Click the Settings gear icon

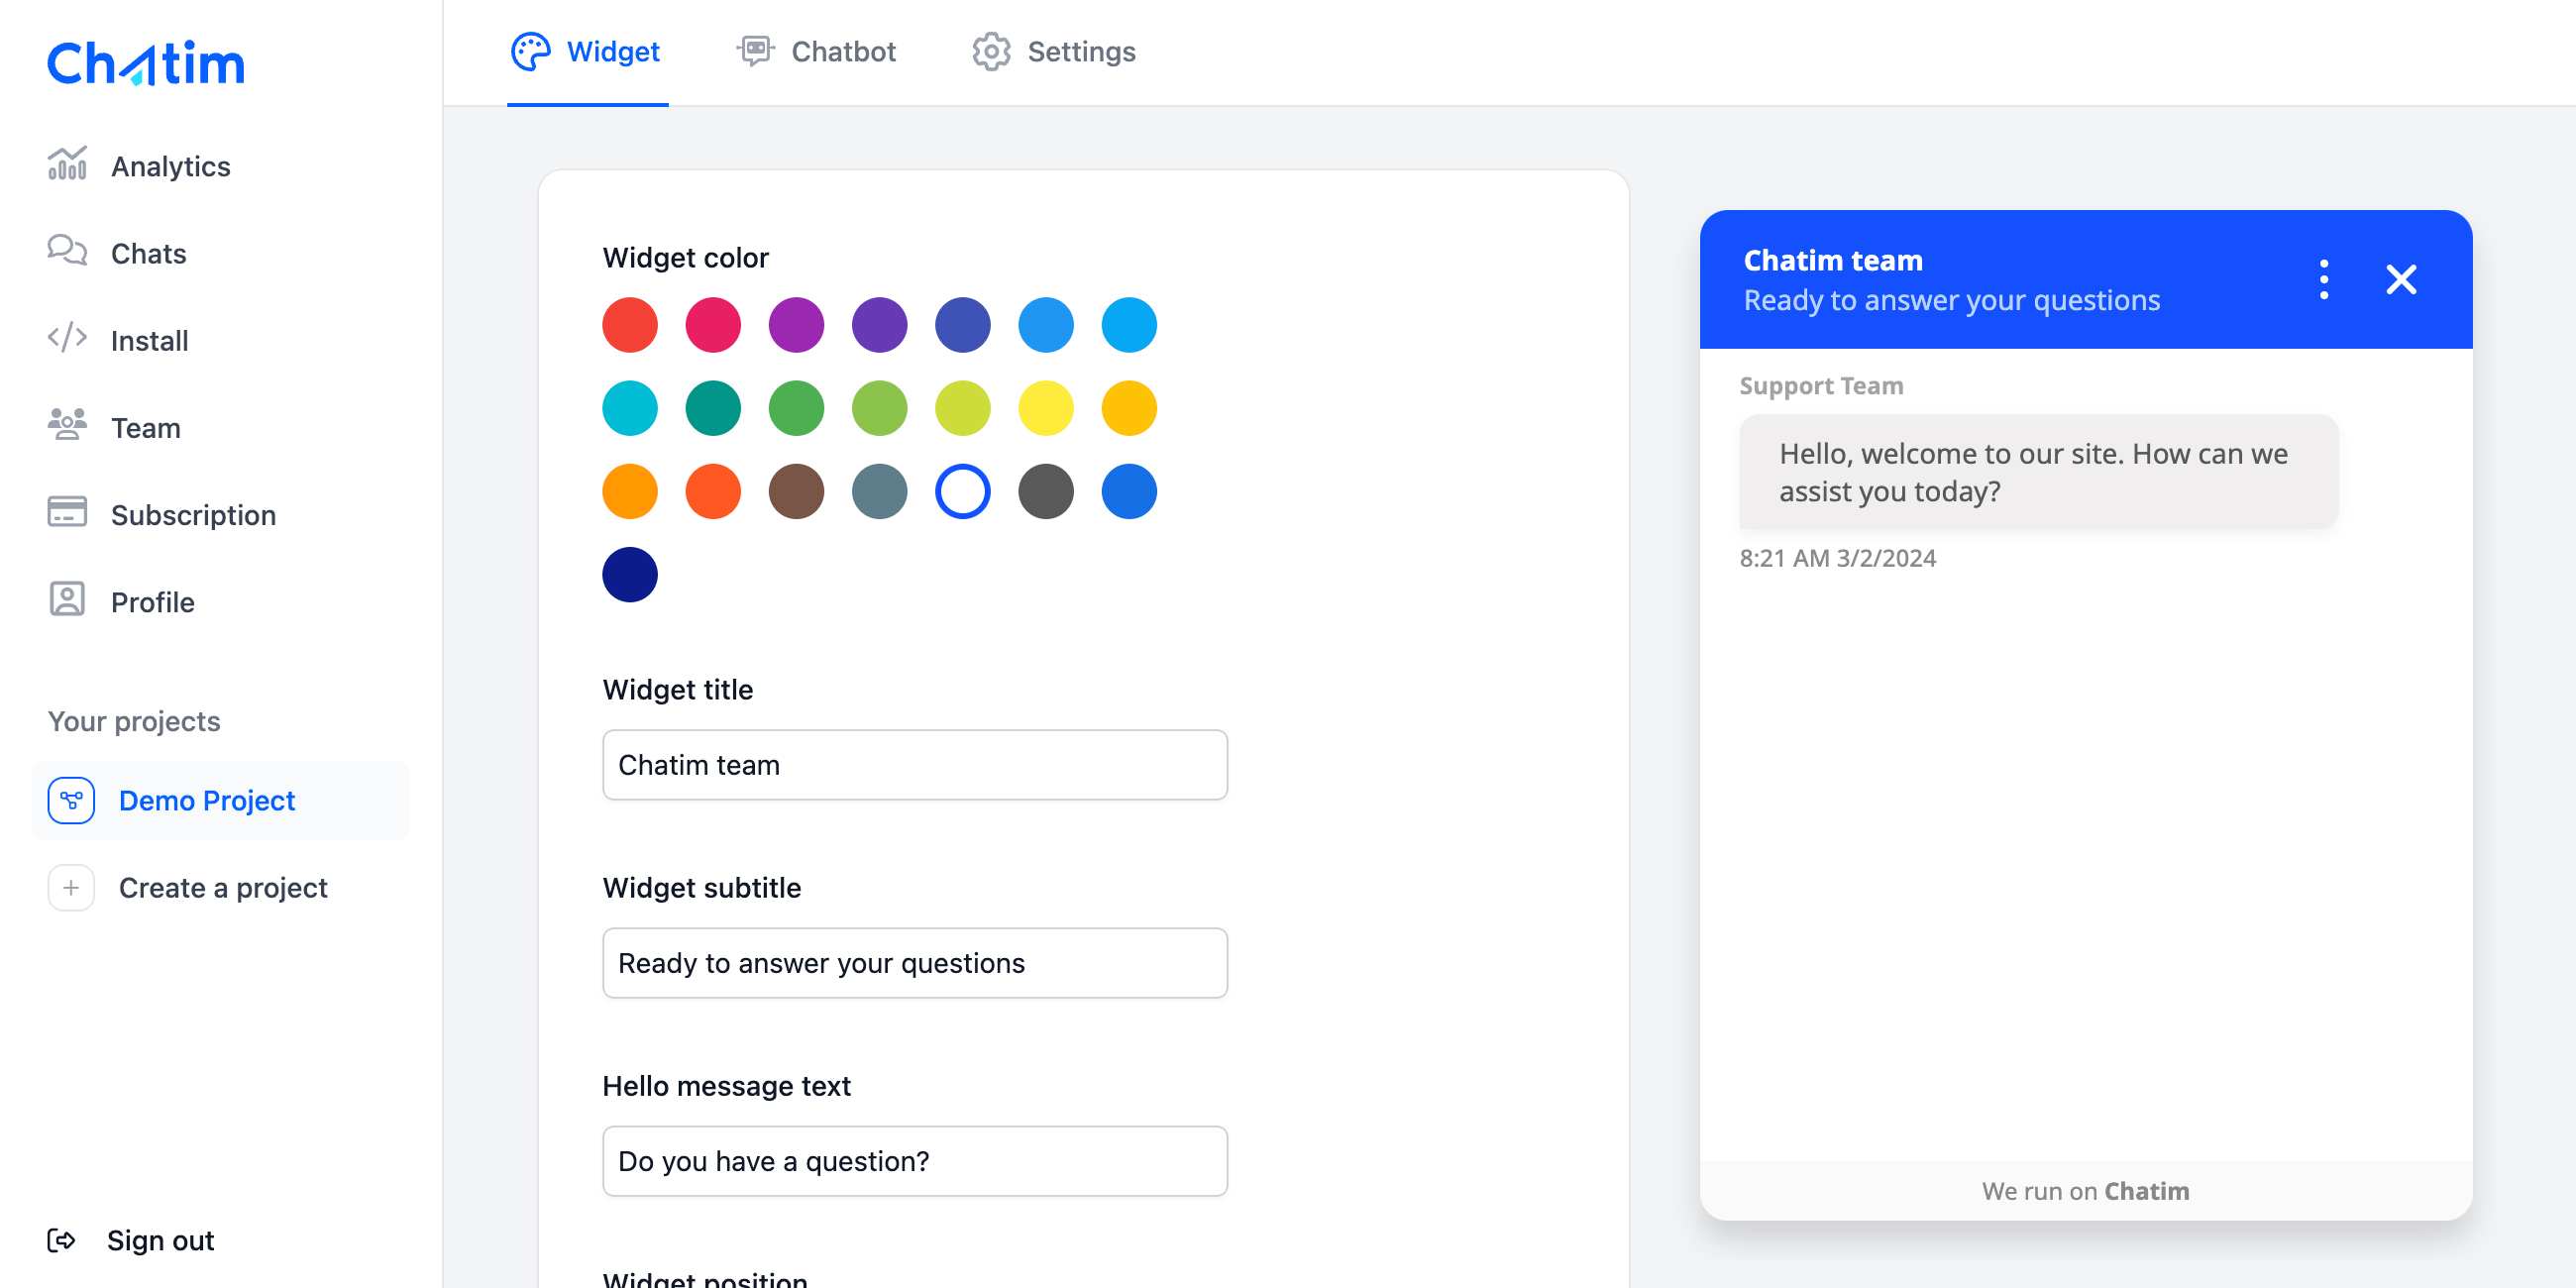click(x=991, y=51)
